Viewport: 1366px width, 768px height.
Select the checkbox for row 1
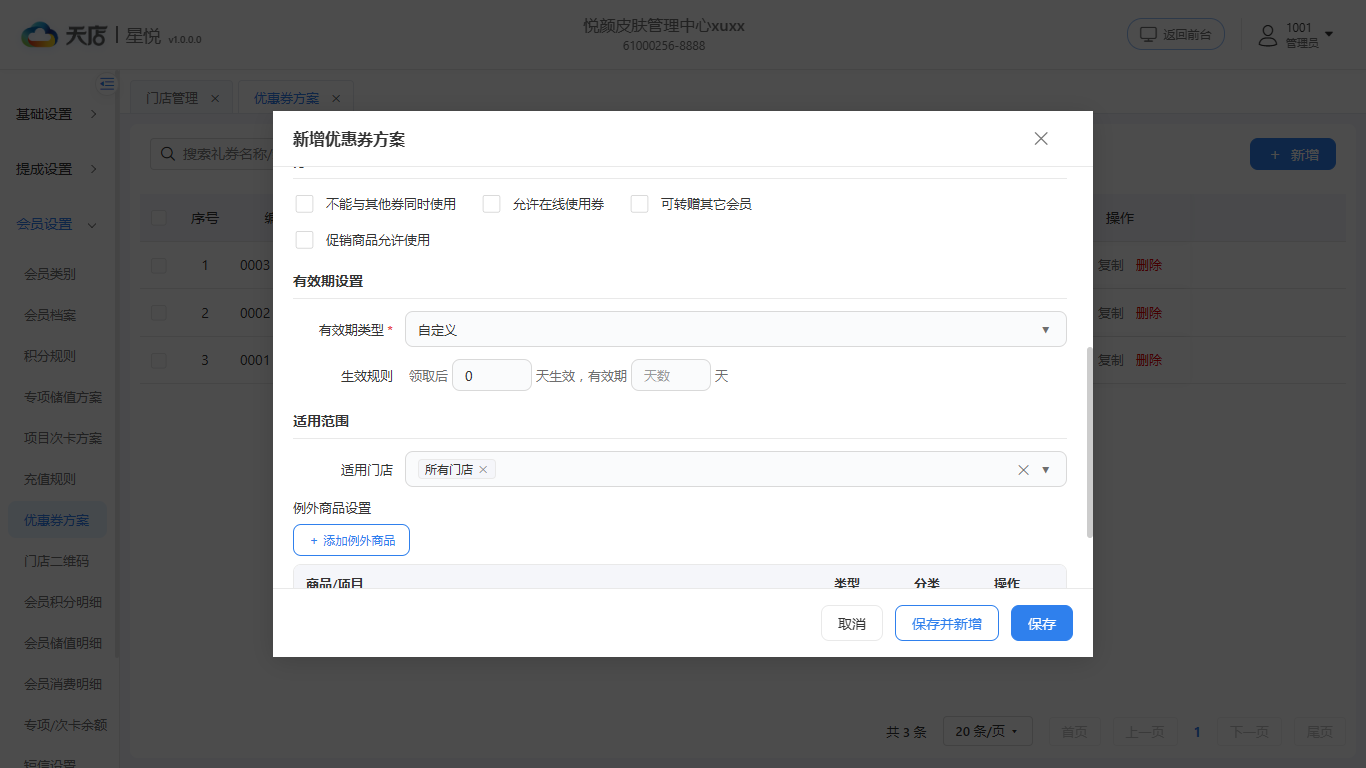click(159, 265)
